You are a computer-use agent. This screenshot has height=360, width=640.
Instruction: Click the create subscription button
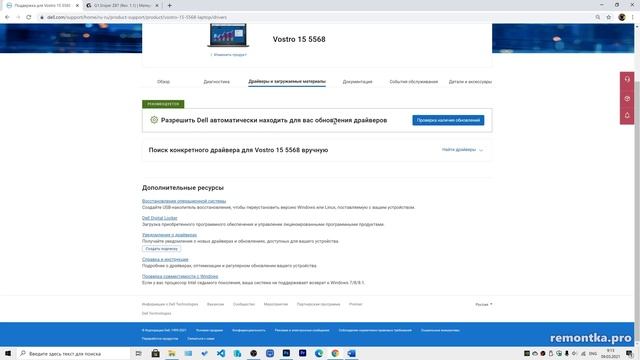pyautogui.click(x=162, y=249)
